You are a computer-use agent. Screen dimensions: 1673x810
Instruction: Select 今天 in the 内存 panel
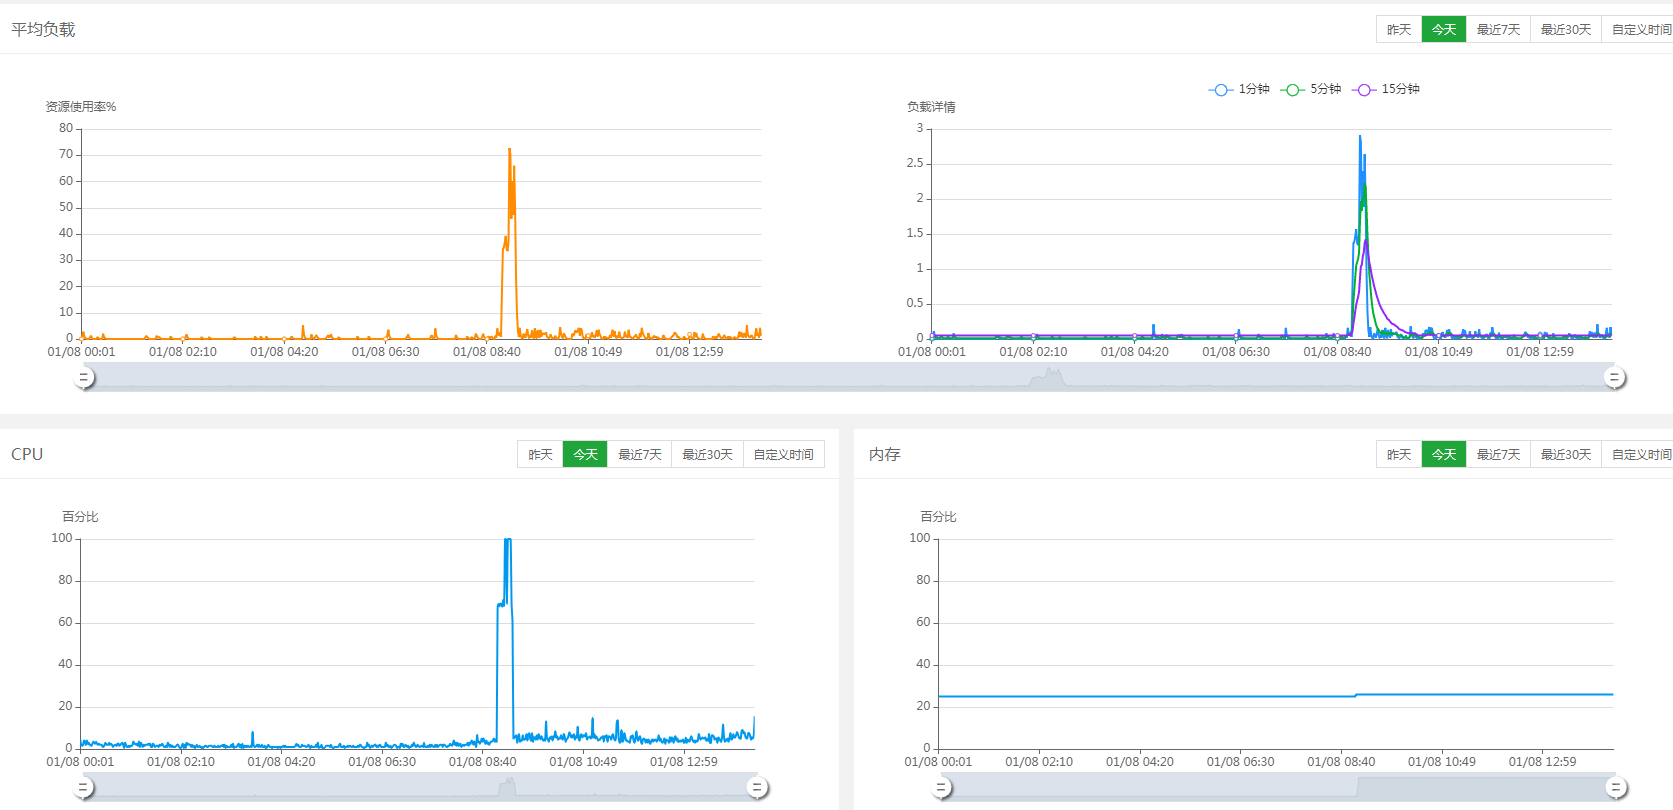click(x=1444, y=455)
